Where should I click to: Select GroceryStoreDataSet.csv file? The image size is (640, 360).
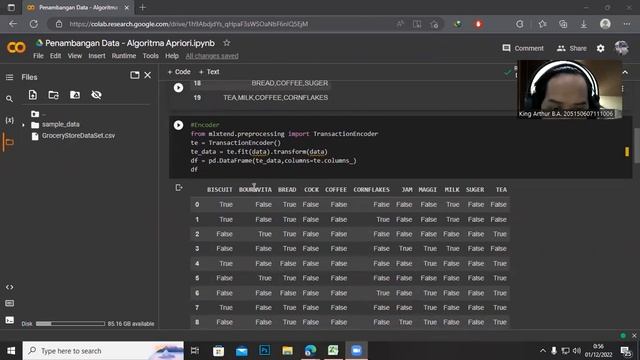coord(78,136)
